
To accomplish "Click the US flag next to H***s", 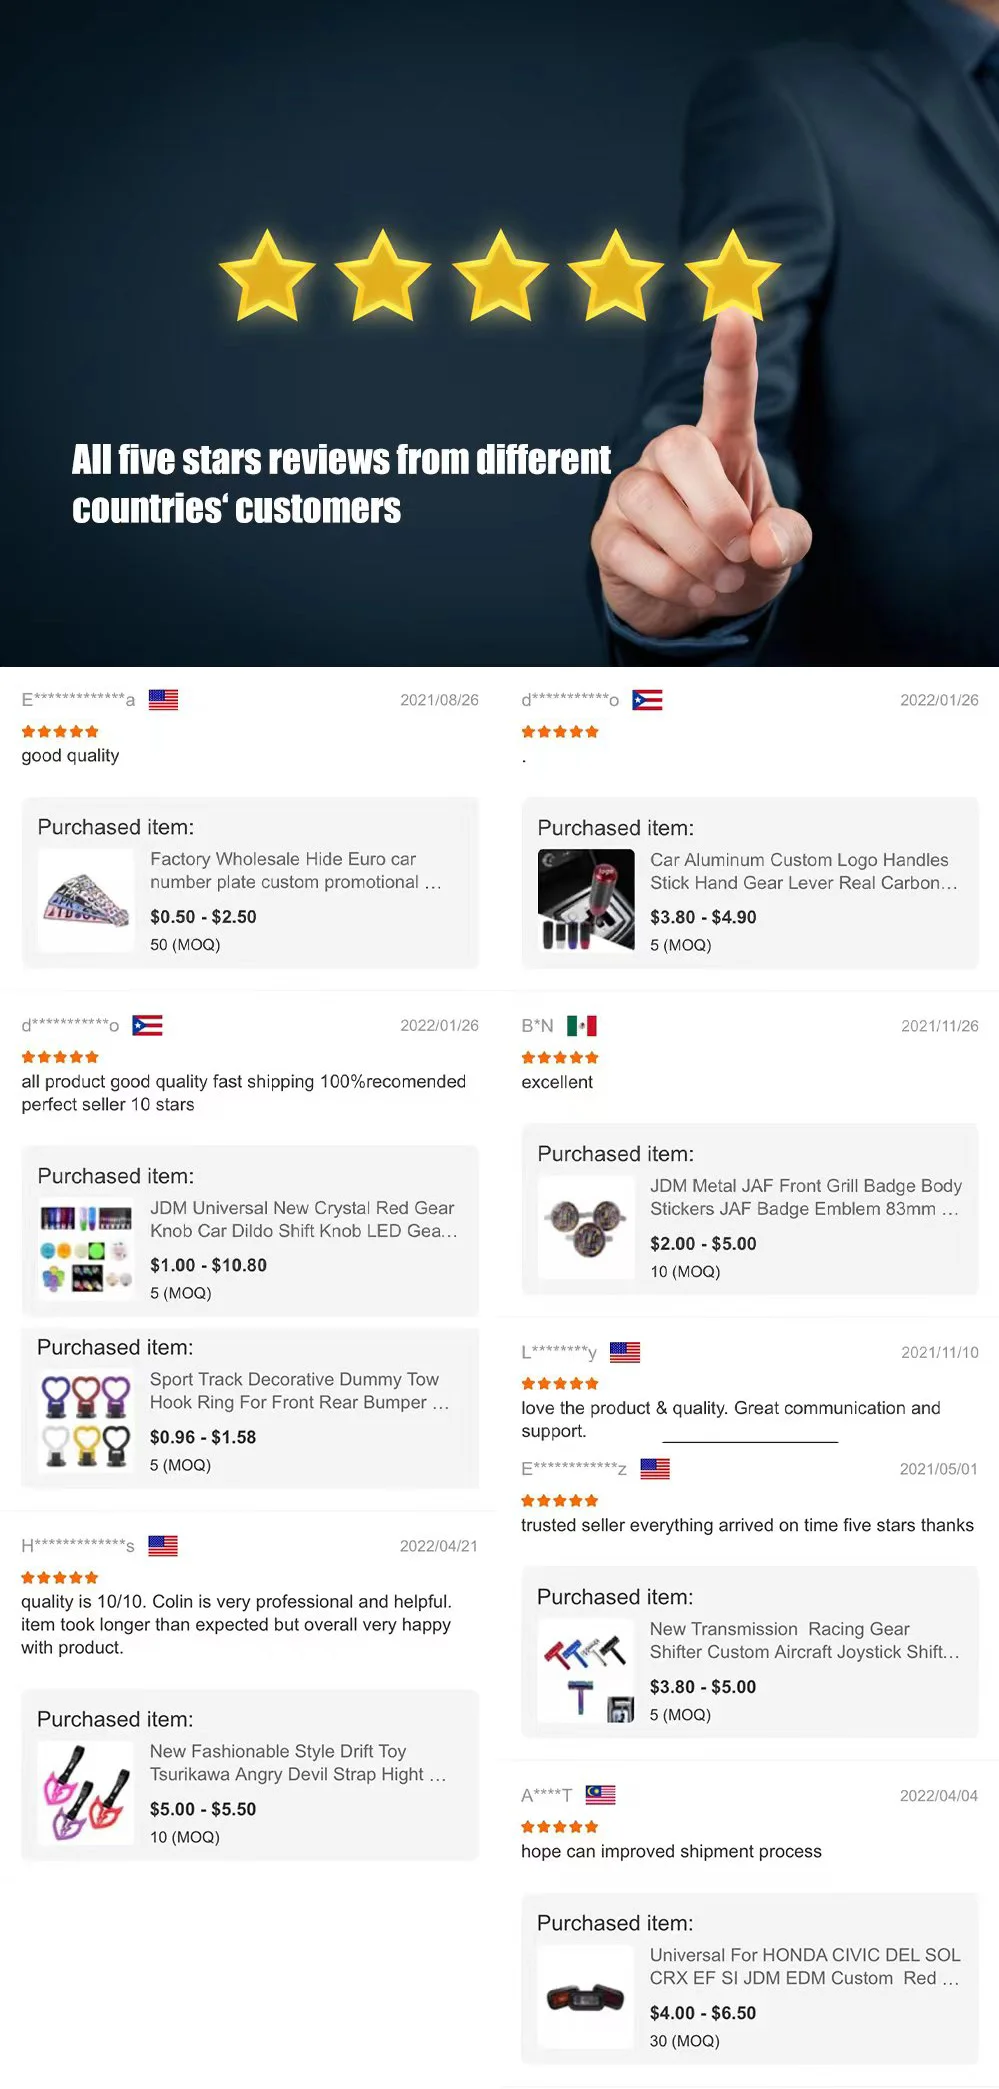I will pos(163,1545).
